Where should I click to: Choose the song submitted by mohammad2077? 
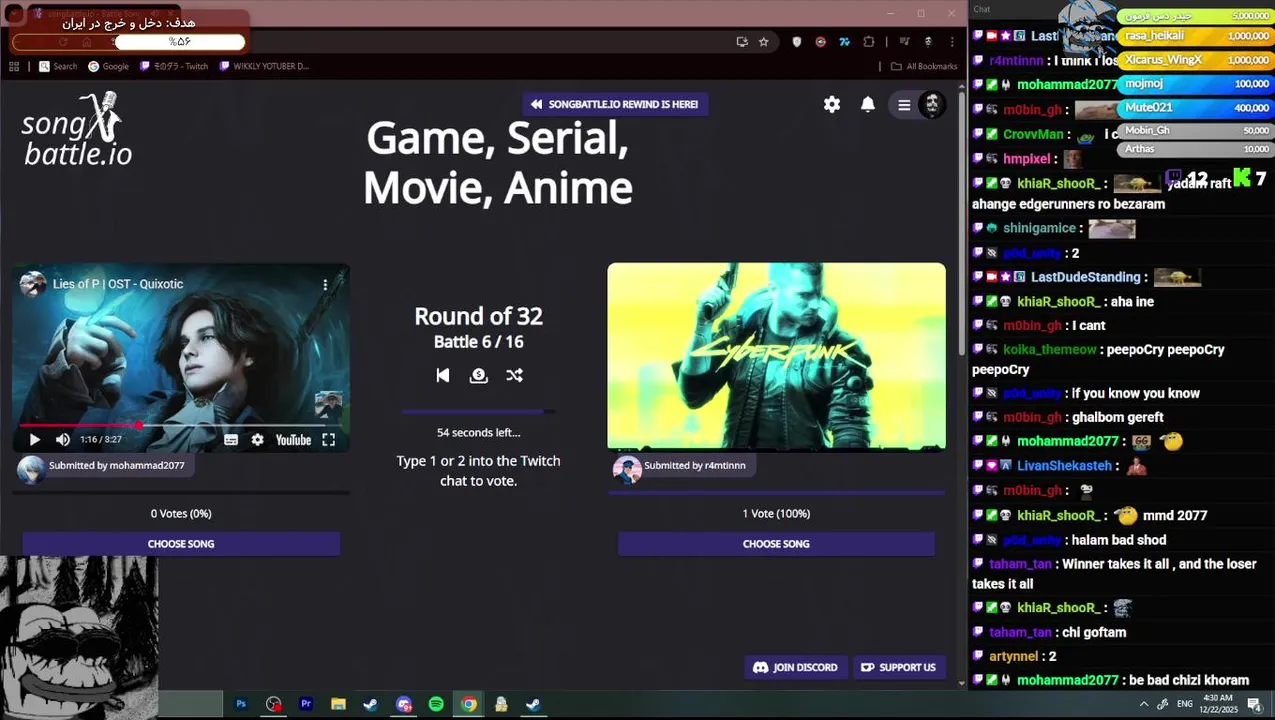[181, 544]
